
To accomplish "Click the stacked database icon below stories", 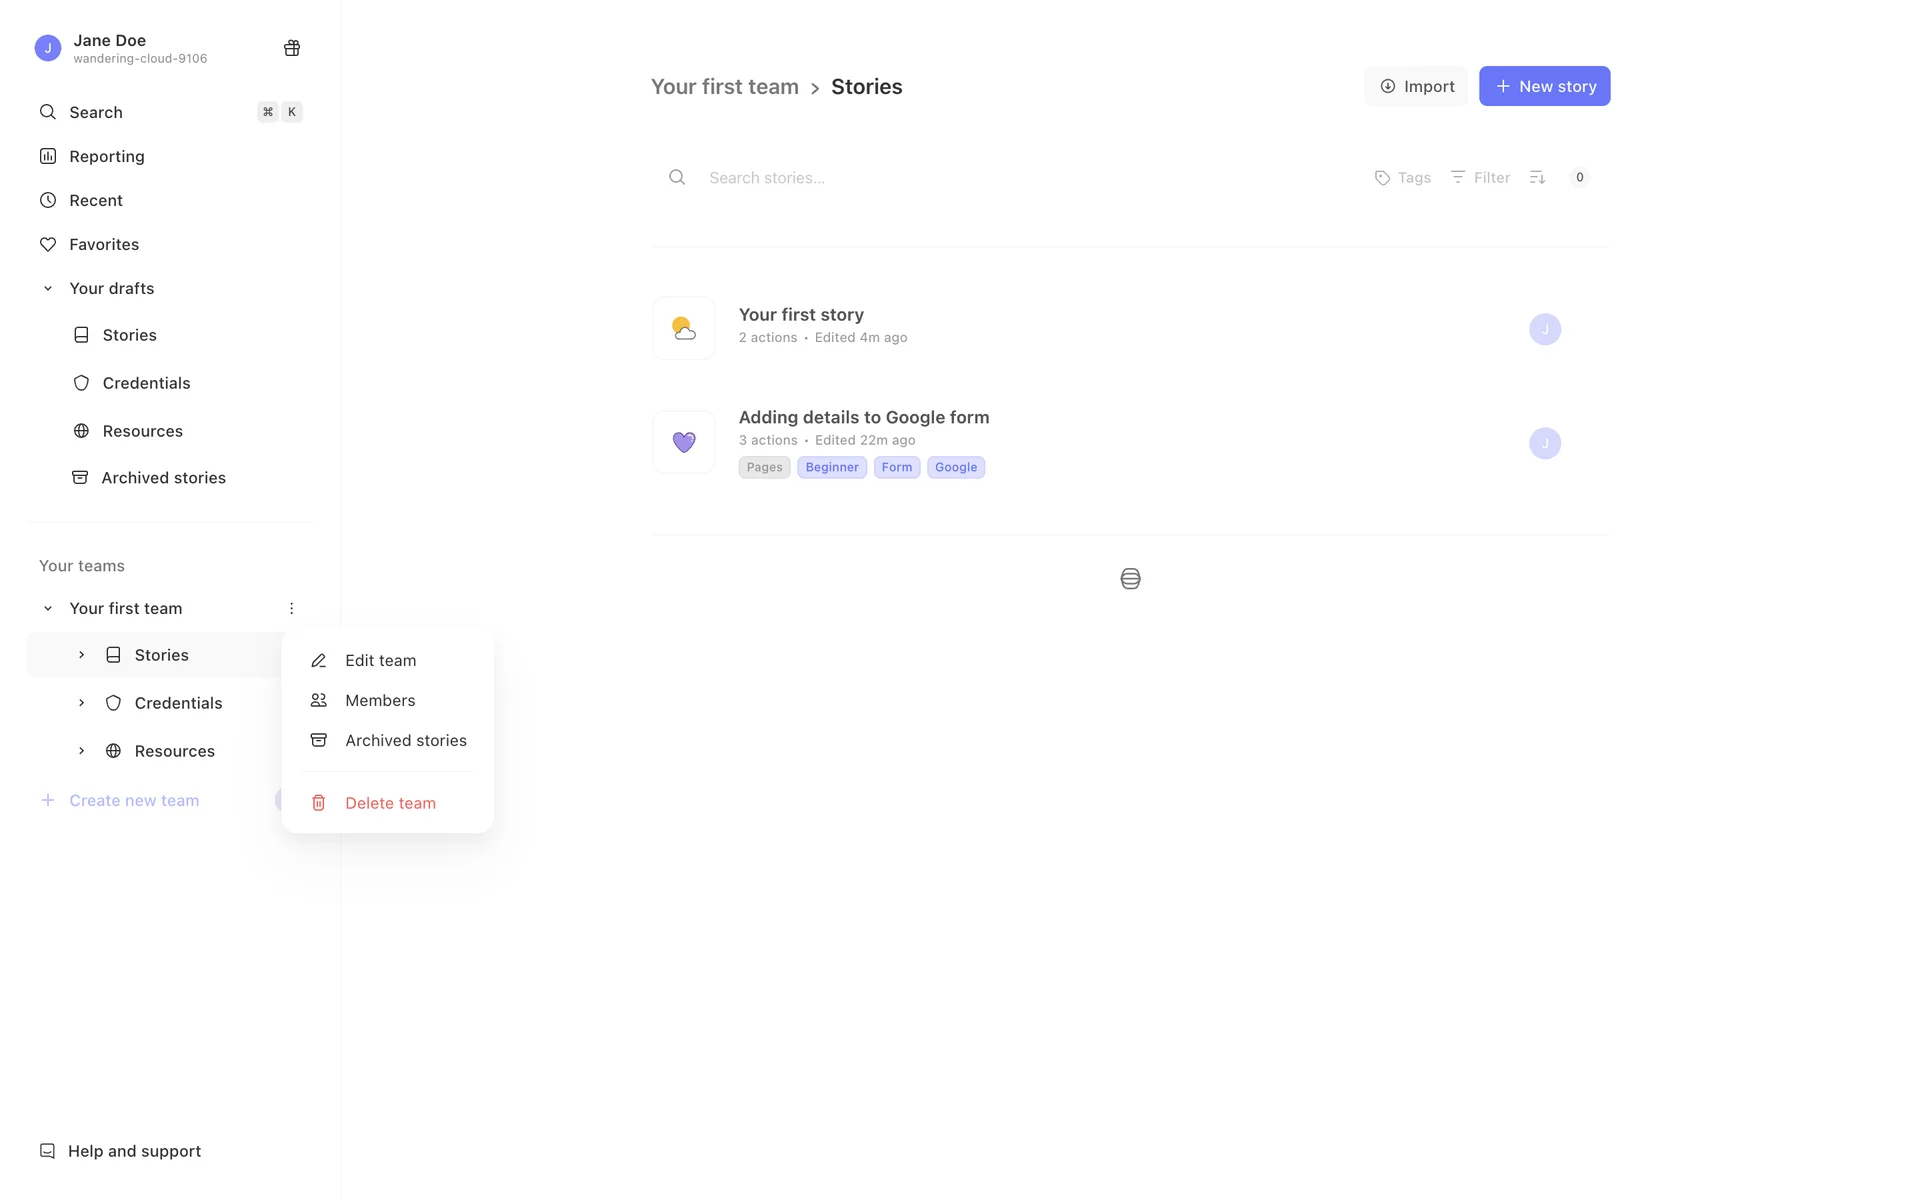I will click(x=1130, y=579).
